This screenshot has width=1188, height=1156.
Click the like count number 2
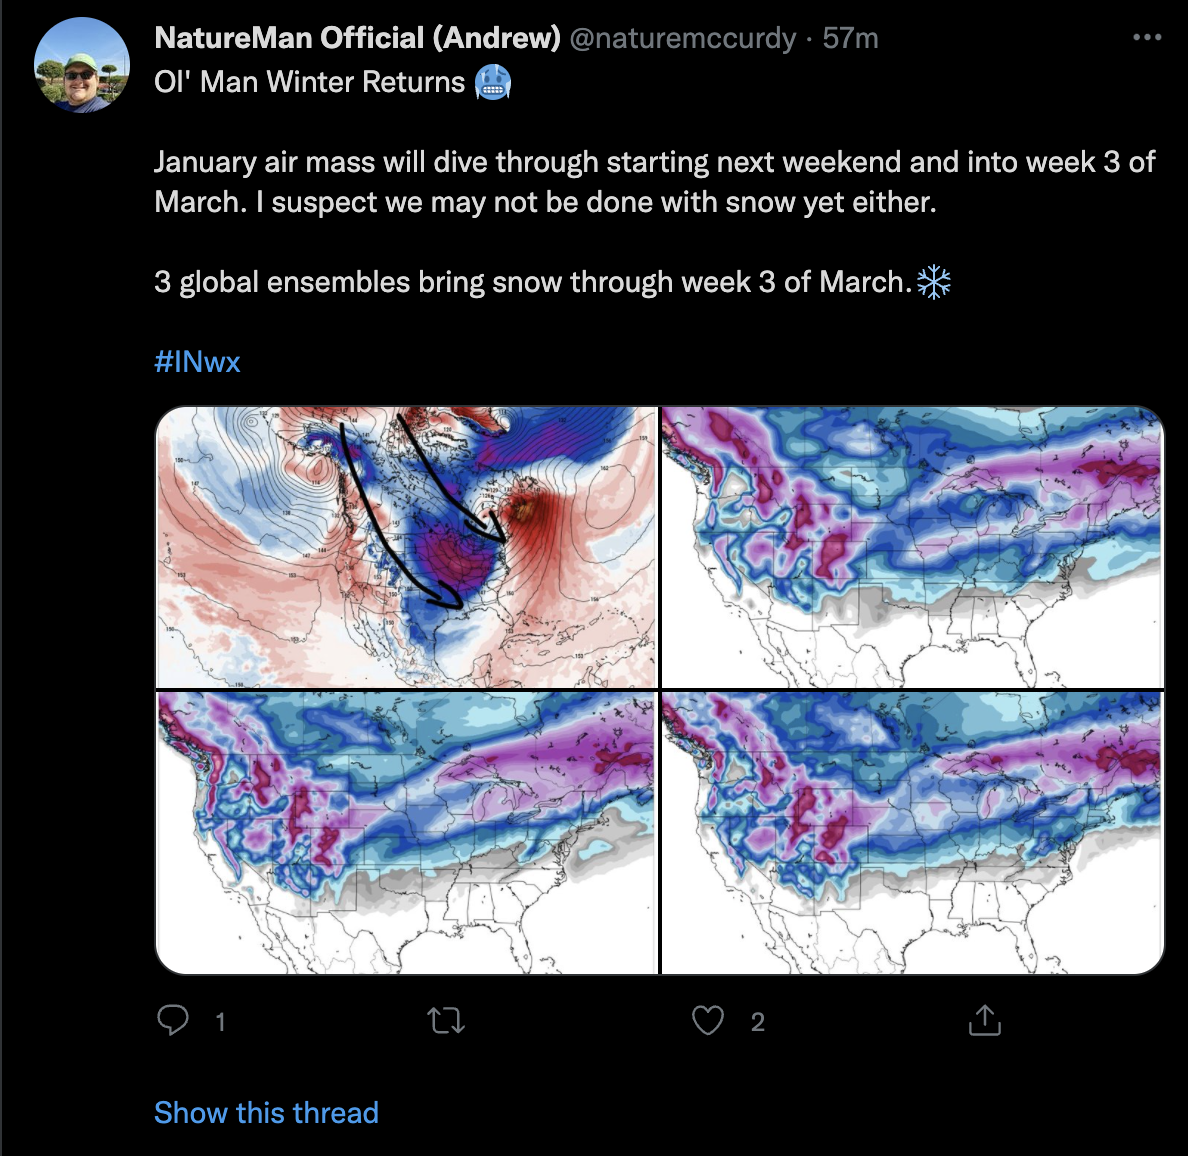pyautogui.click(x=758, y=1022)
